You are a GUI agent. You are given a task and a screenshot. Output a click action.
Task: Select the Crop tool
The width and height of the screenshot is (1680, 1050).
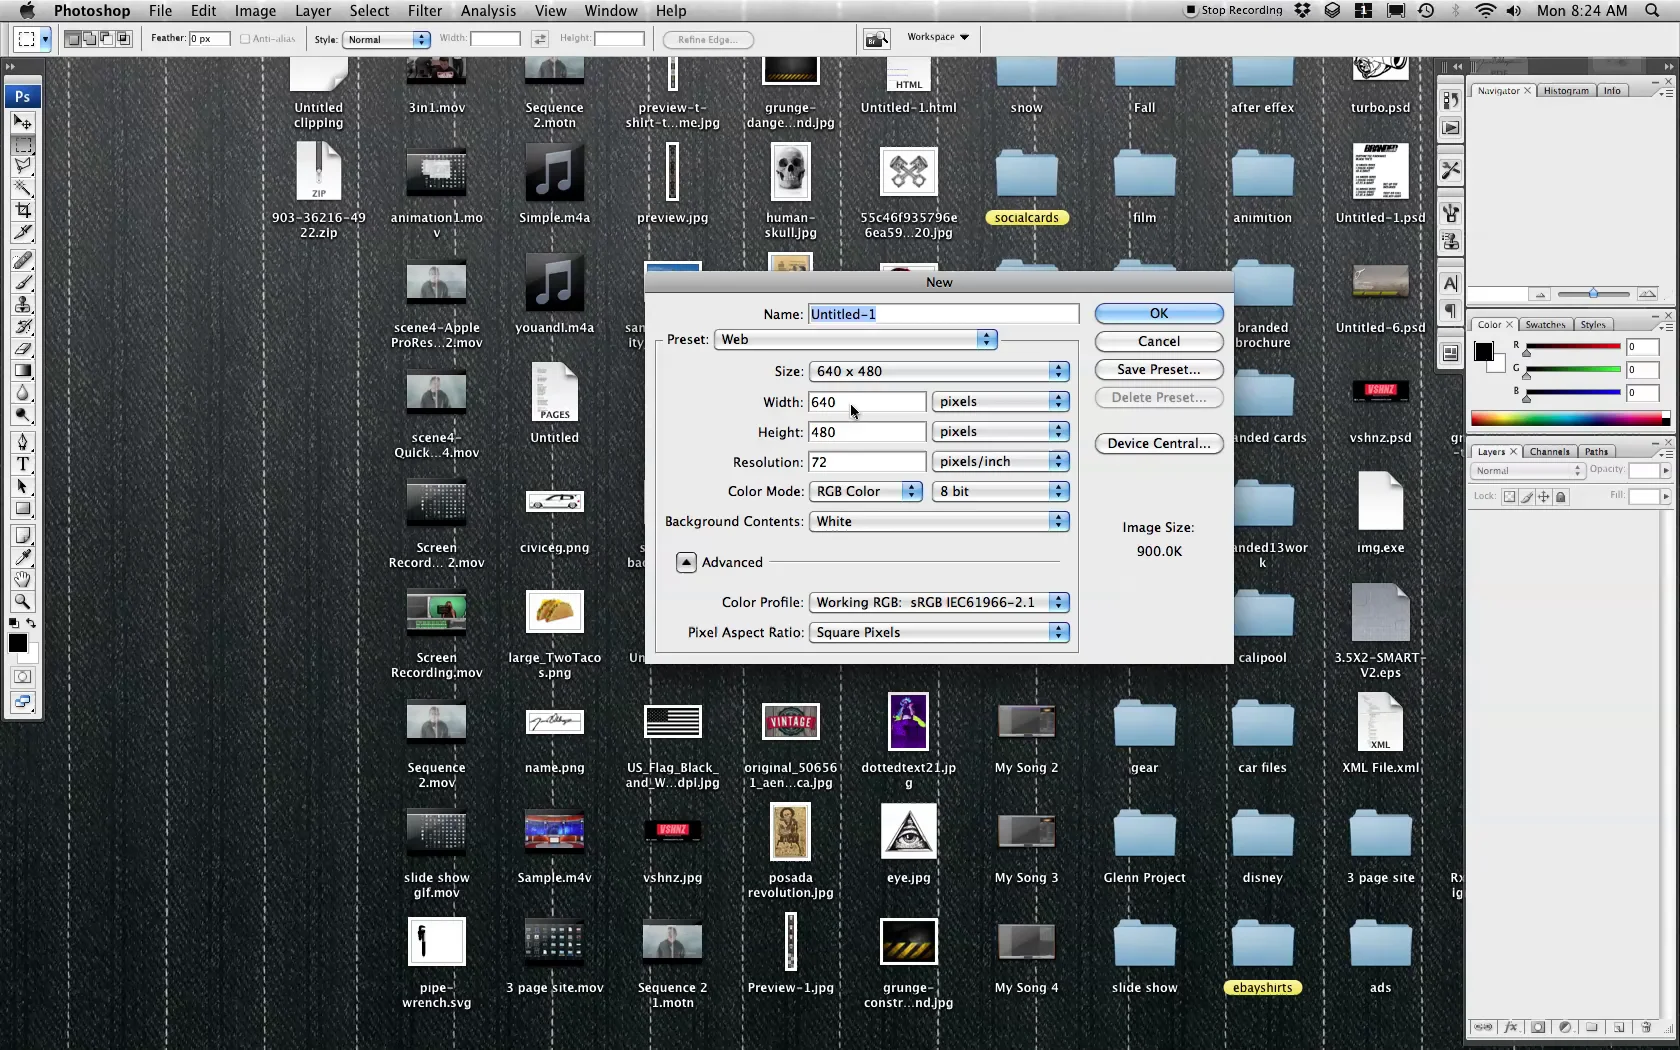click(x=22, y=210)
